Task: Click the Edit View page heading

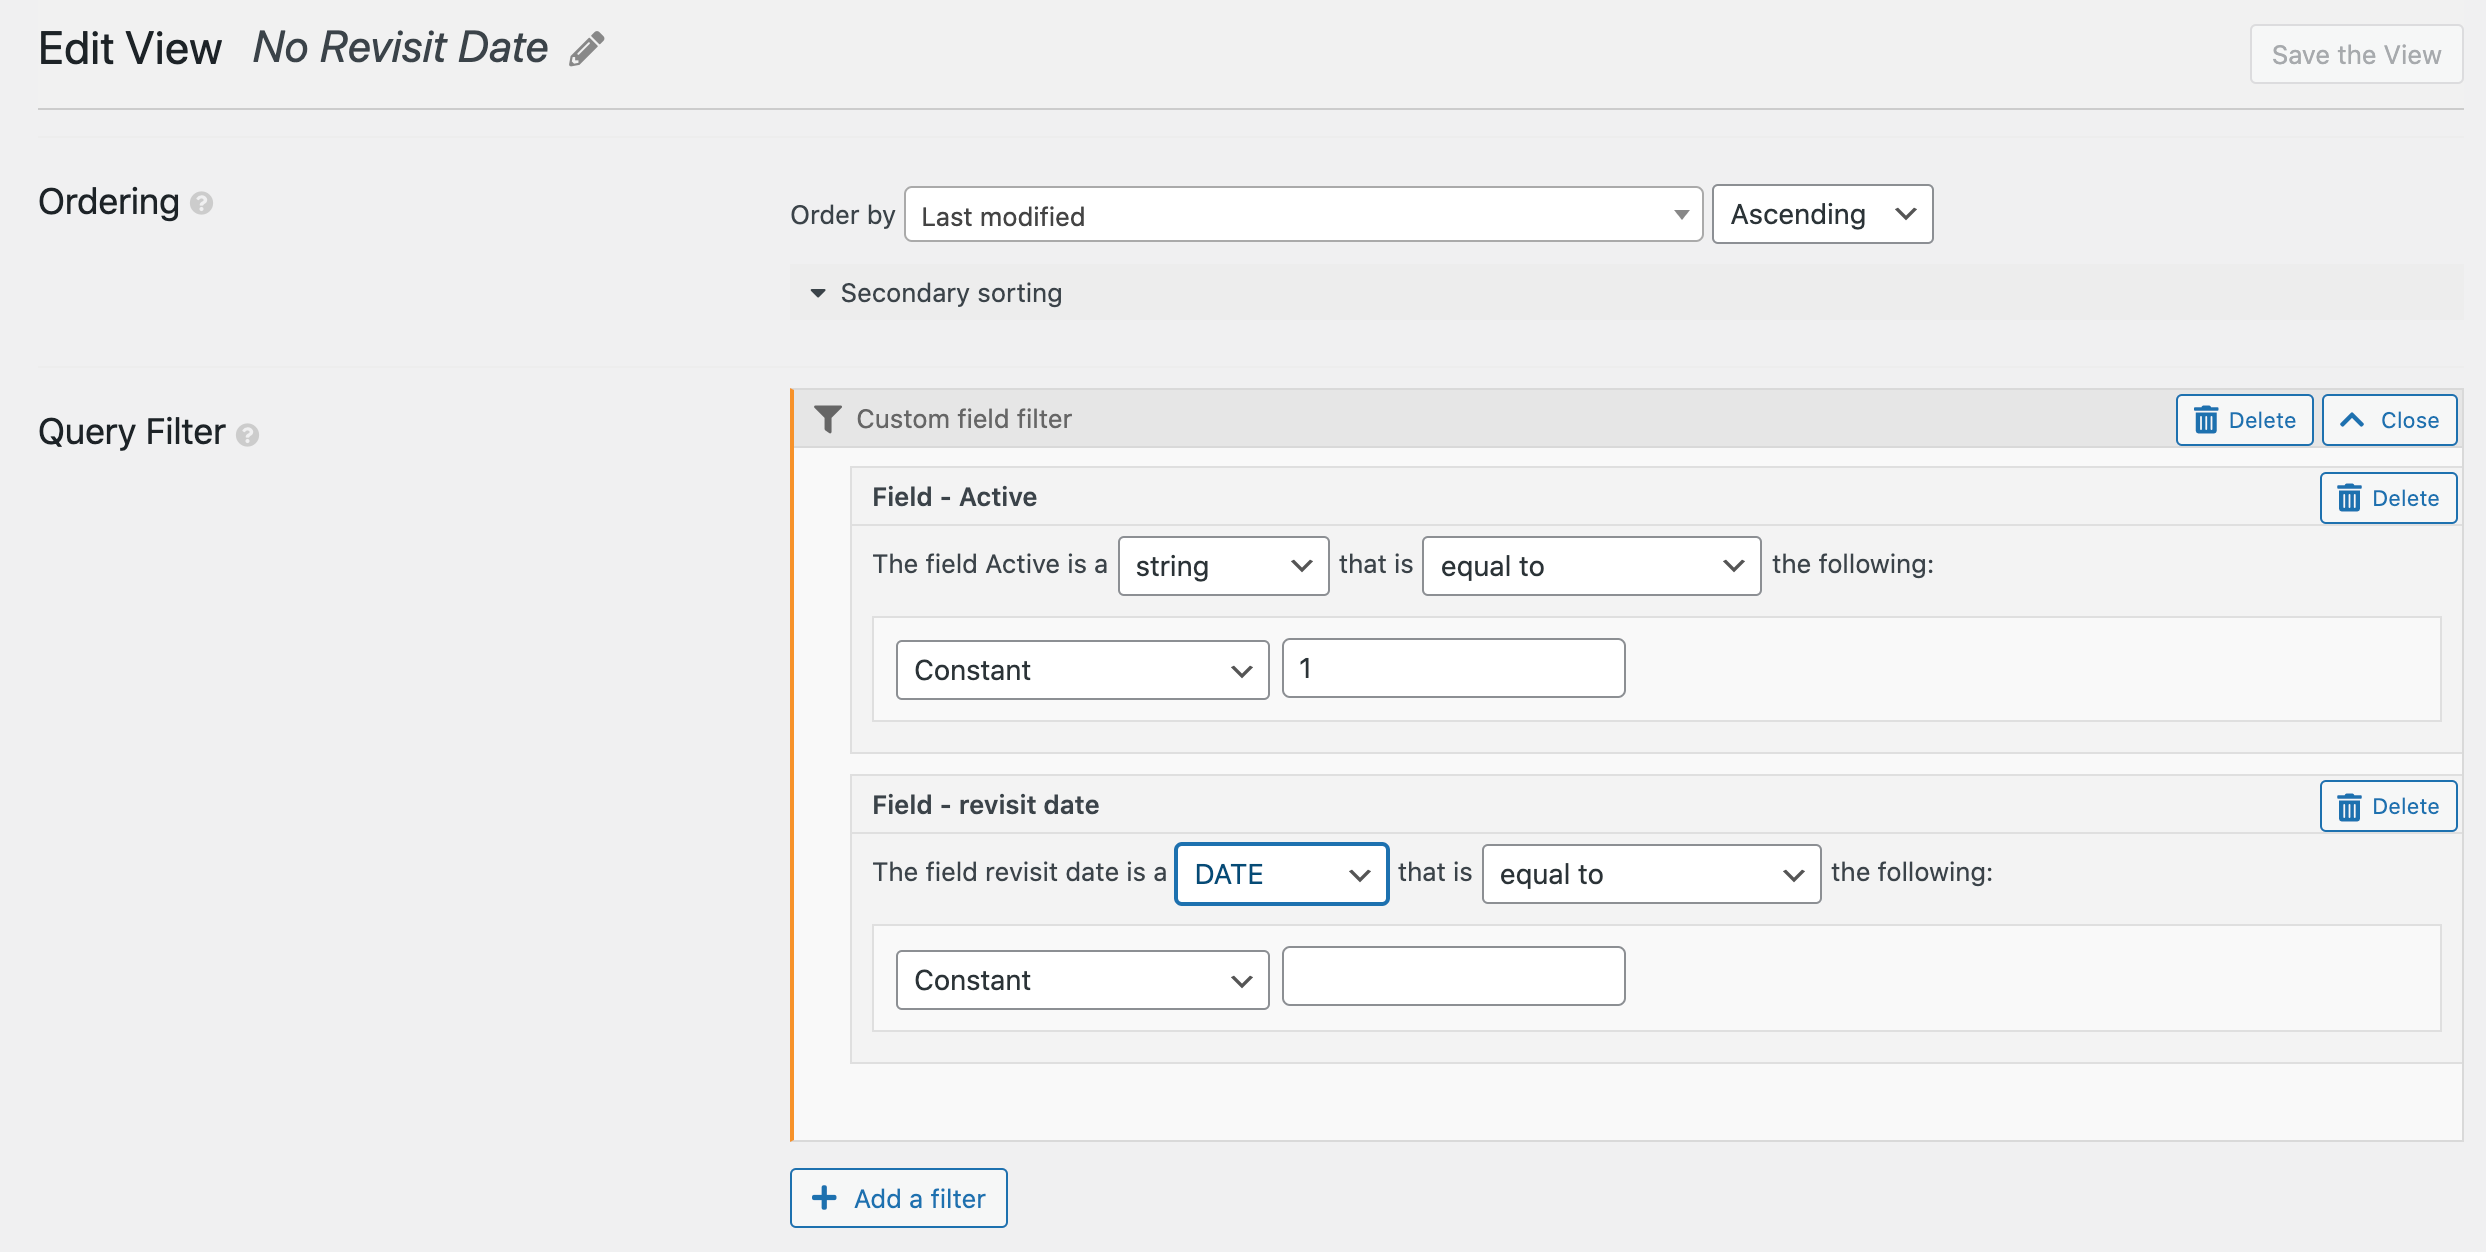Action: (x=130, y=48)
